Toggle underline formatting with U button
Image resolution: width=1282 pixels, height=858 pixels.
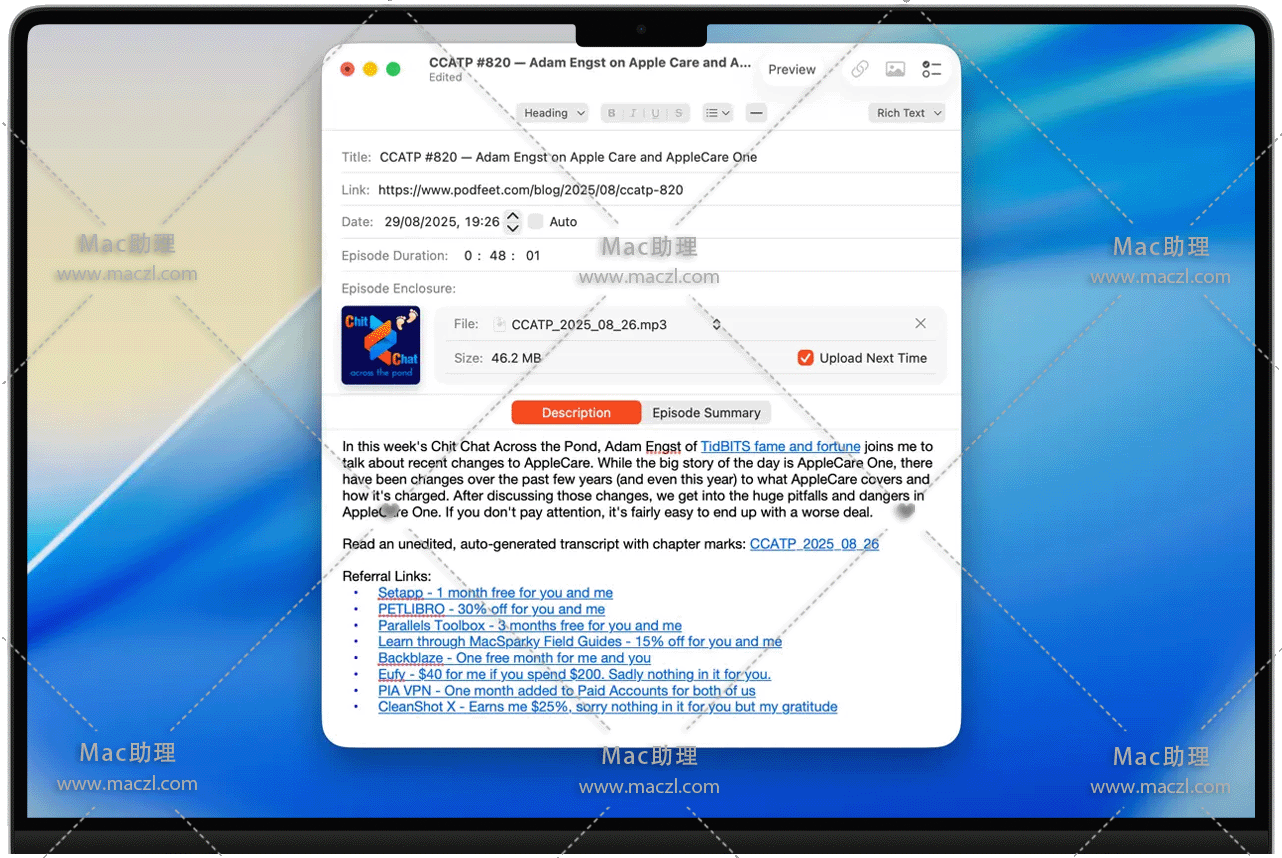(x=656, y=113)
